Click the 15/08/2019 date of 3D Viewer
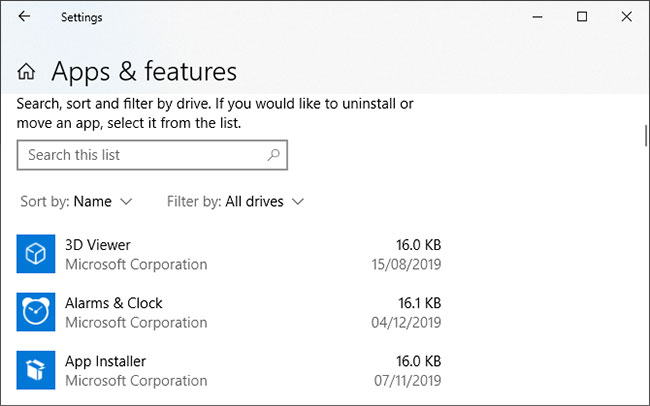The image size is (650, 406). (406, 265)
